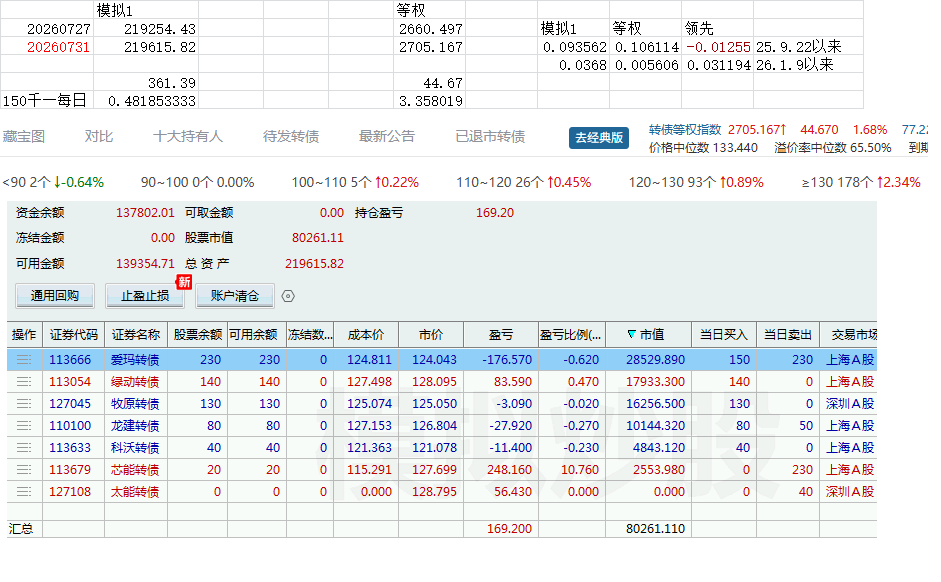The width and height of the screenshot is (941, 582).
Task: Select the 龙建转债 name cell
Action: [x=135, y=426]
